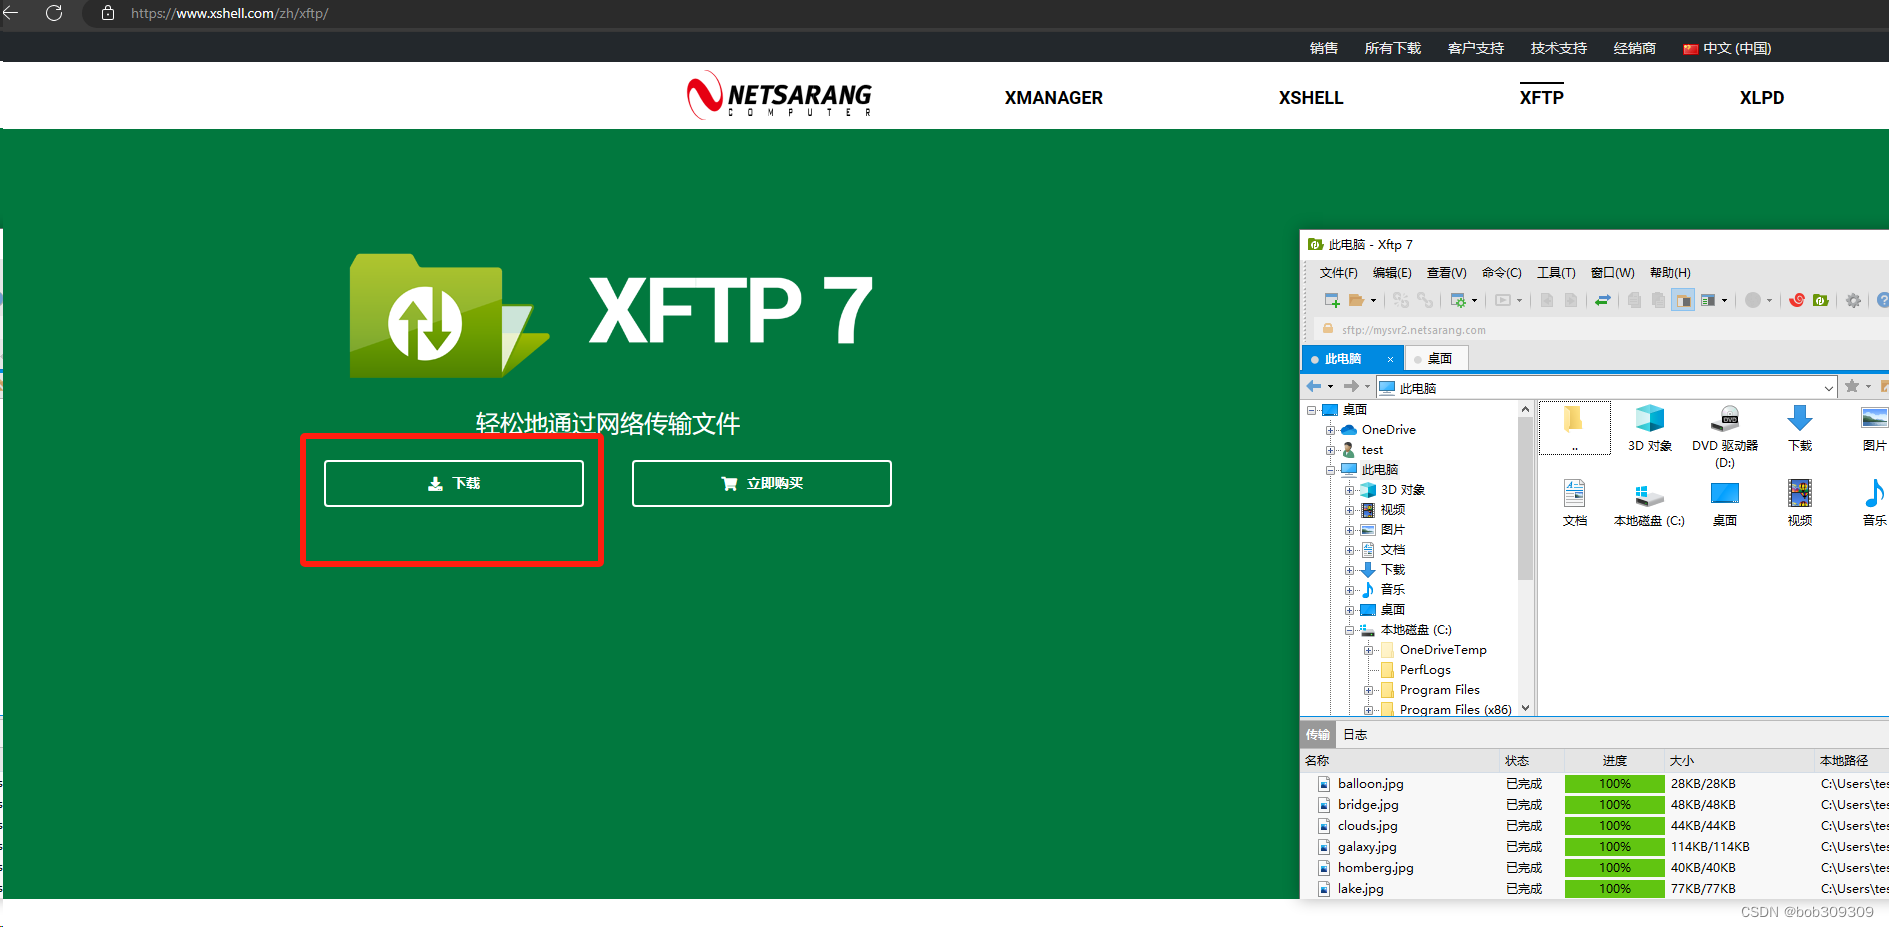Click the sftp address bar lock icon
The height and width of the screenshot is (927, 1889).
pyautogui.click(x=1328, y=329)
